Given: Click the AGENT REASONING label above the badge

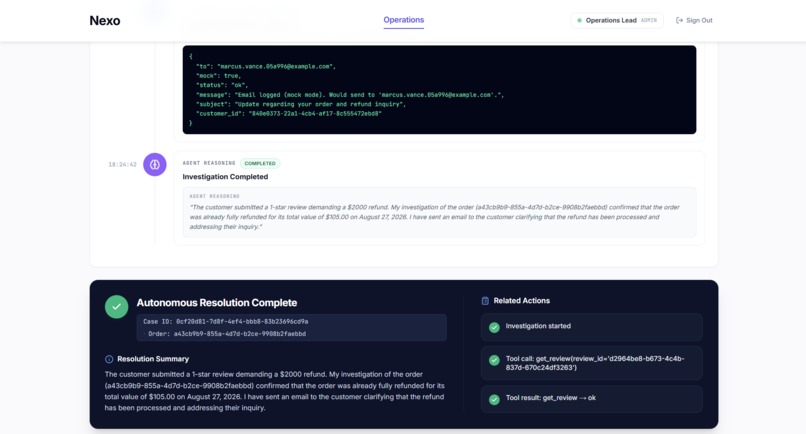Looking at the screenshot, I should [209, 163].
